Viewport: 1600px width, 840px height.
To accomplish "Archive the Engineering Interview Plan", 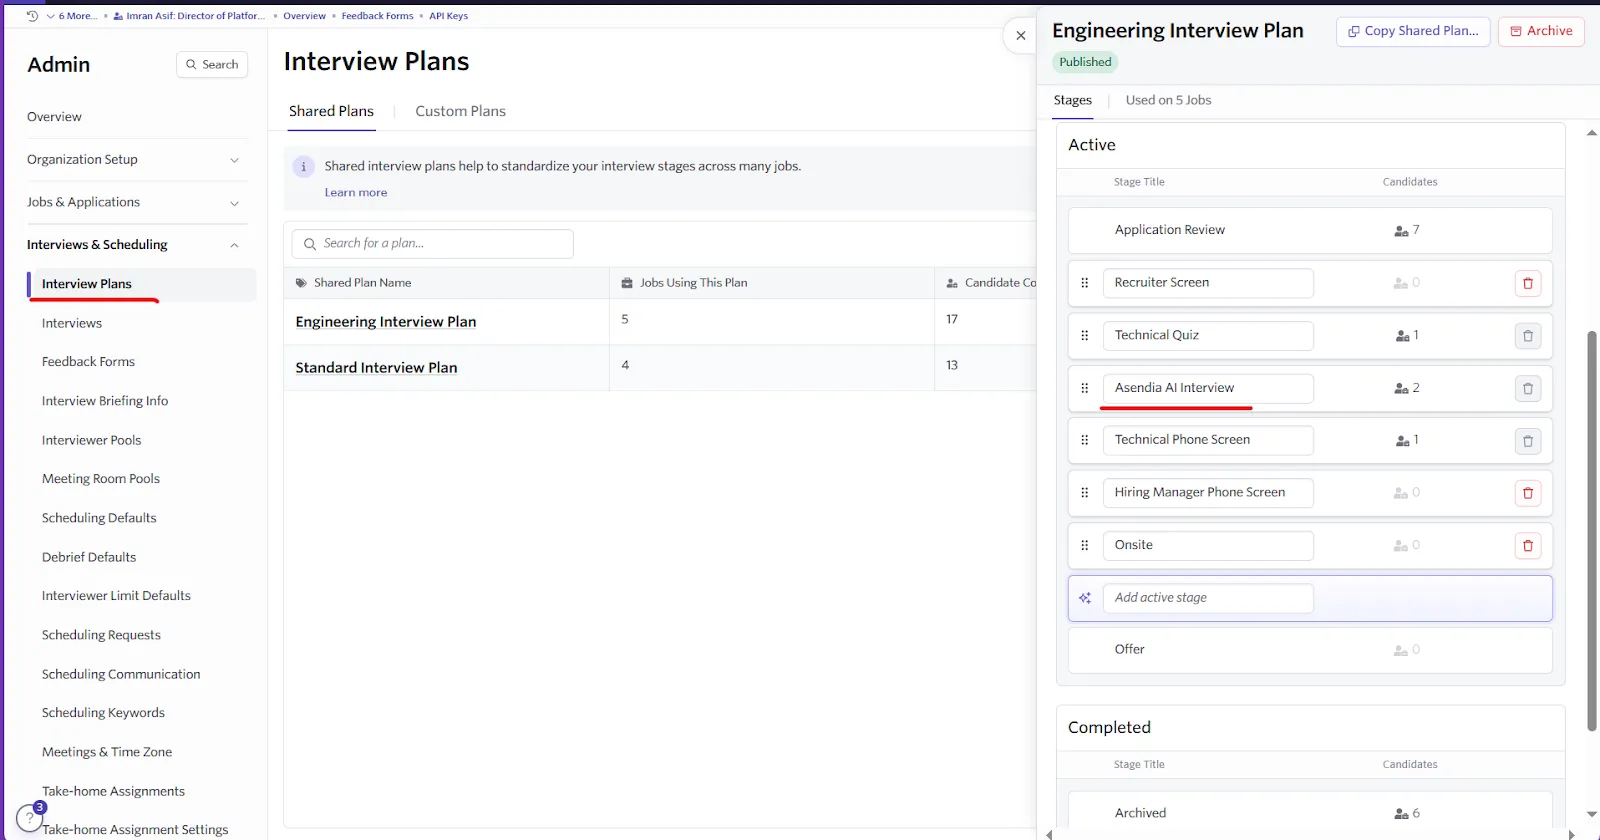I will 1541,31.
